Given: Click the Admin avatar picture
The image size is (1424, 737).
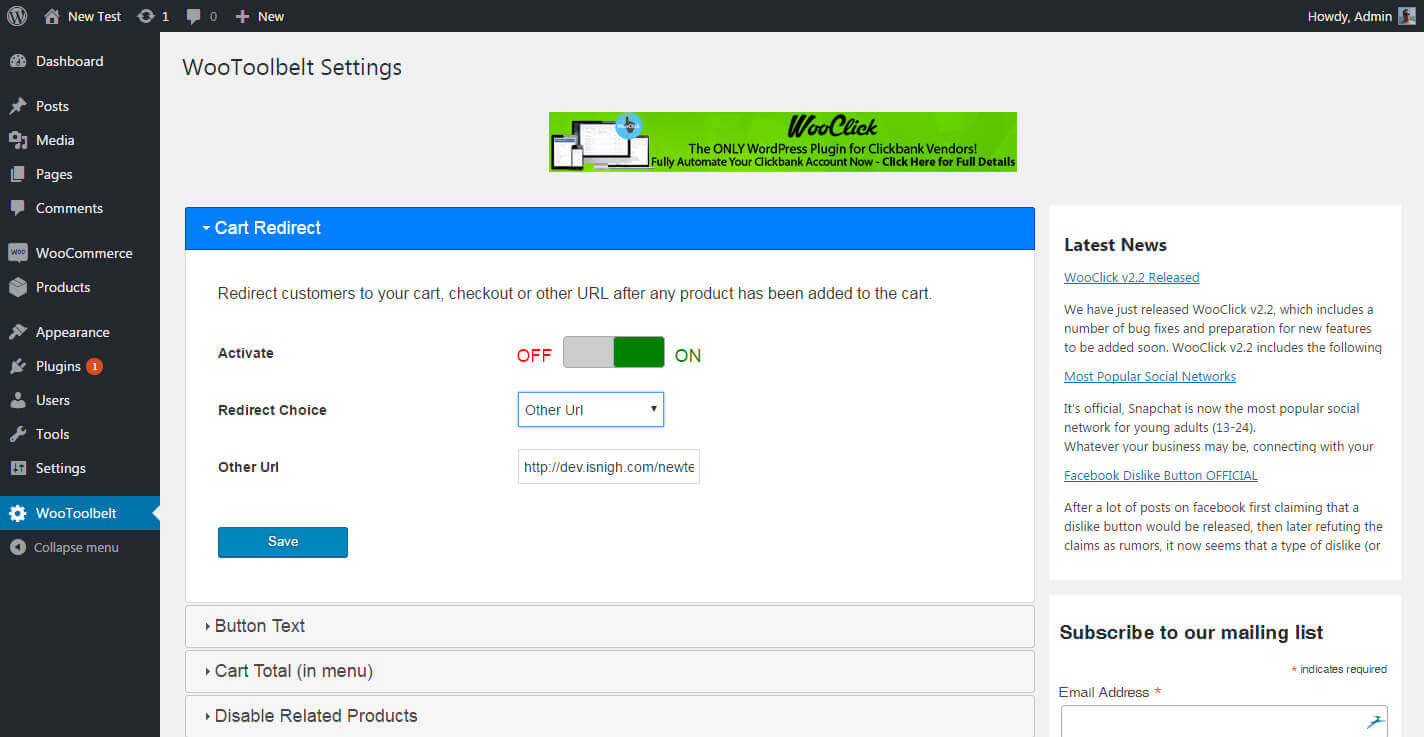Looking at the screenshot, I should [x=1407, y=16].
